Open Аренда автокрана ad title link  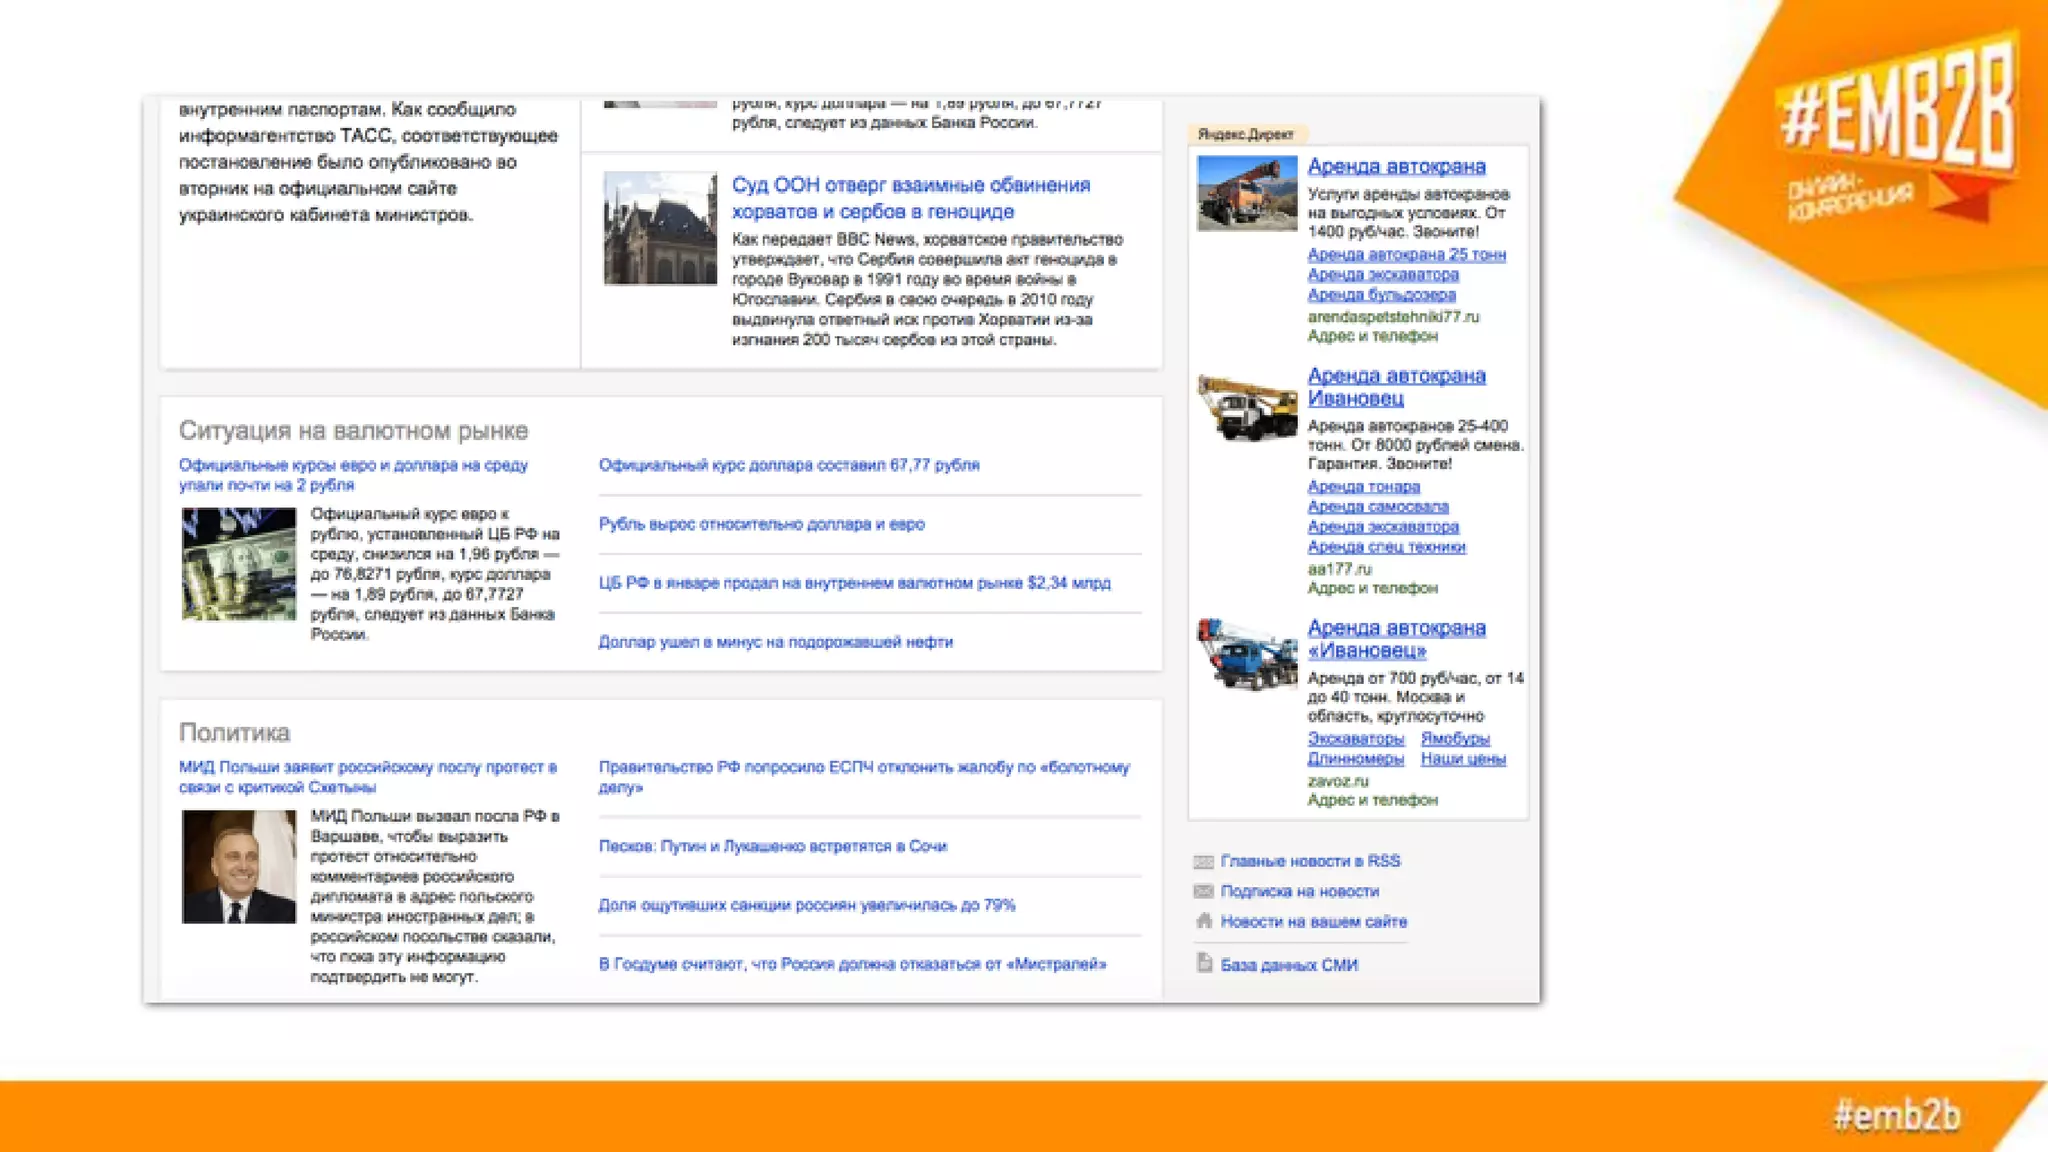pyautogui.click(x=1396, y=166)
